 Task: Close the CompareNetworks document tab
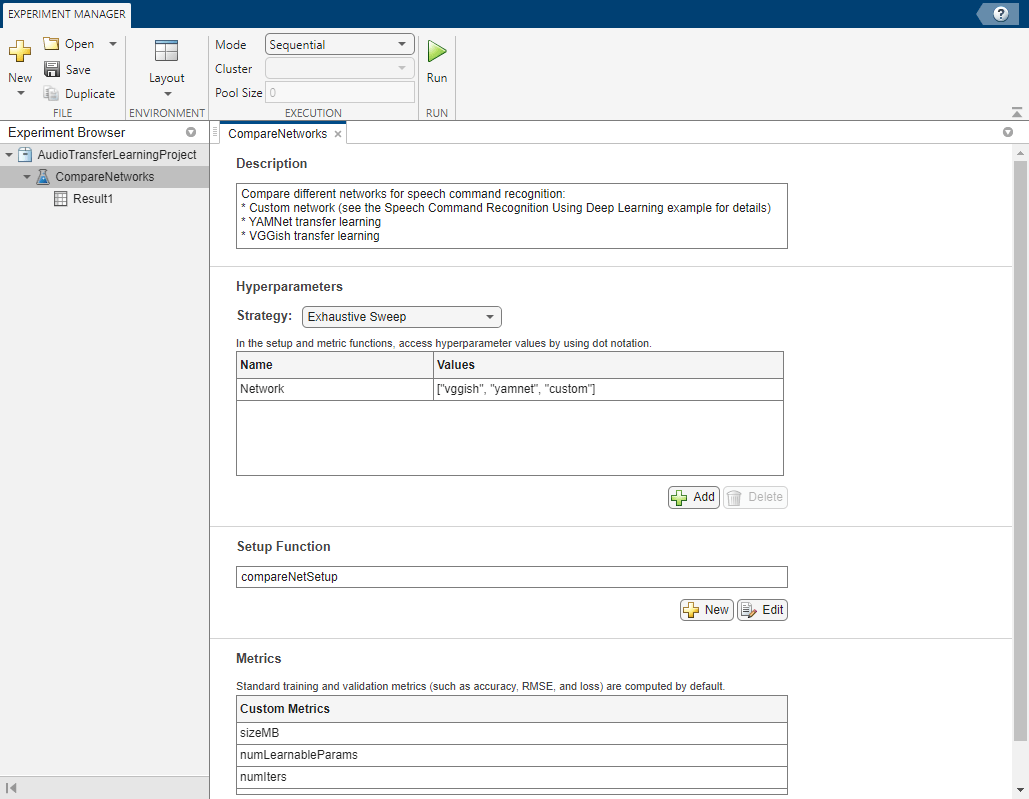coord(338,134)
